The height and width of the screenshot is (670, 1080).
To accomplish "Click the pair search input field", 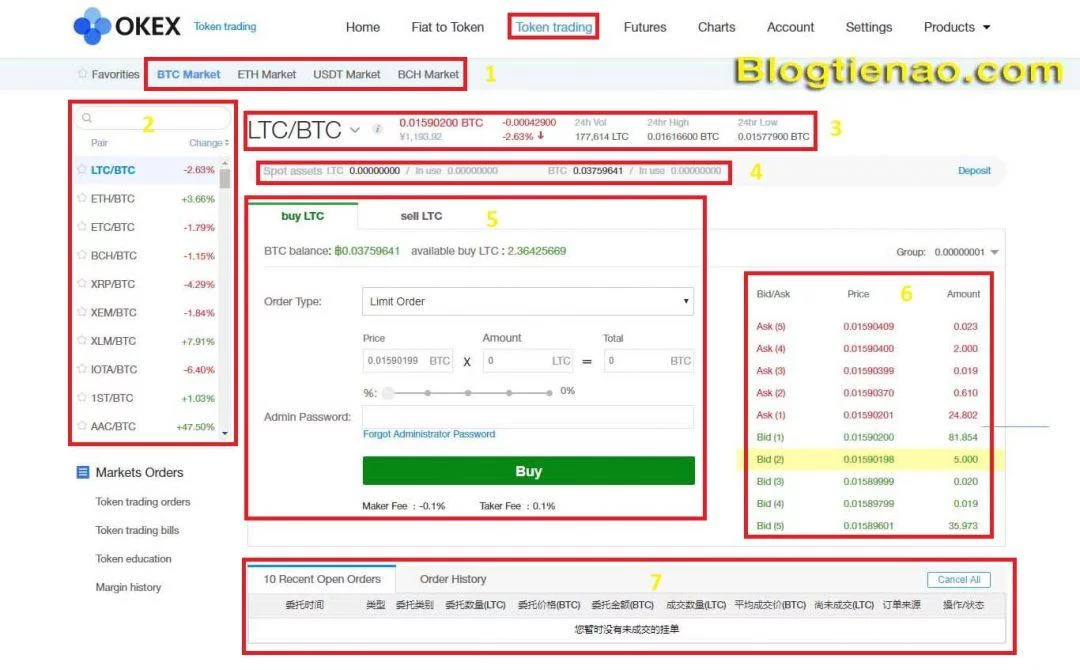I will (x=152, y=118).
